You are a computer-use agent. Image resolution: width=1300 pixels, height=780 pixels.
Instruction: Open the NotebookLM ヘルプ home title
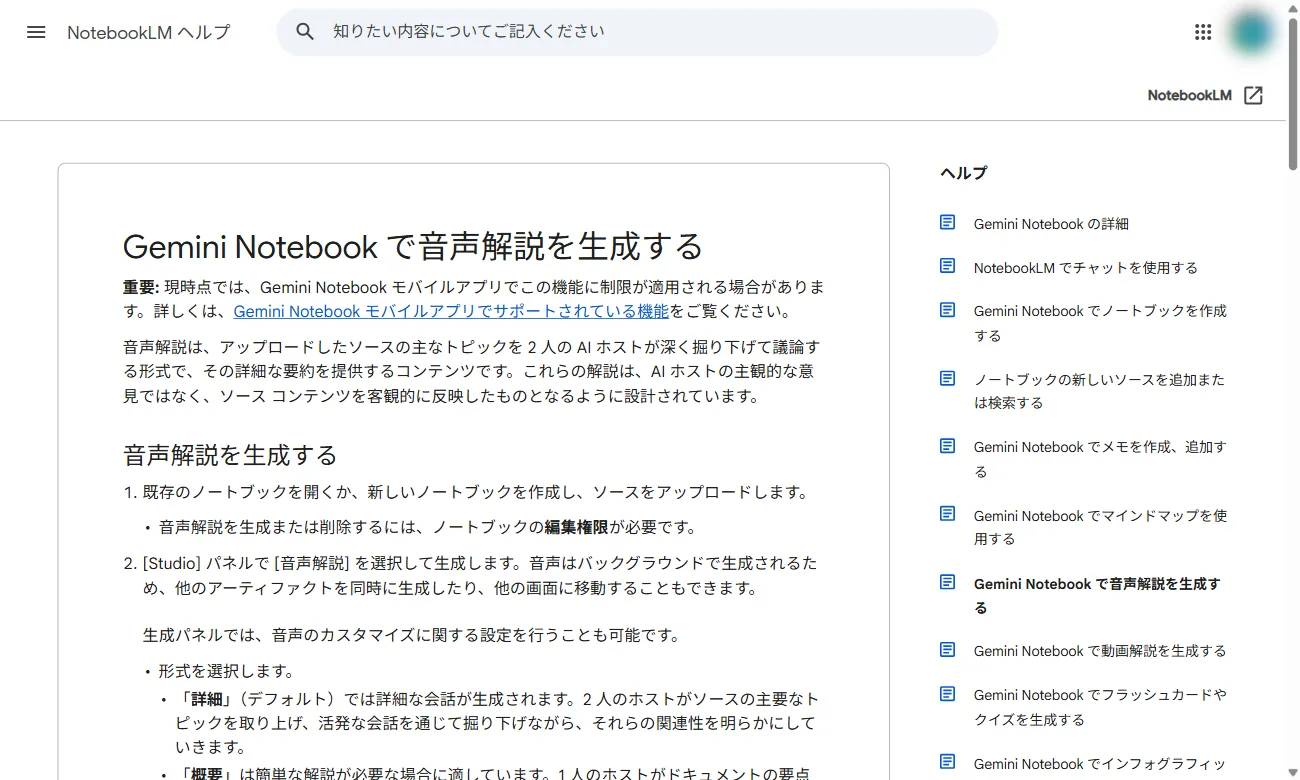coord(149,32)
